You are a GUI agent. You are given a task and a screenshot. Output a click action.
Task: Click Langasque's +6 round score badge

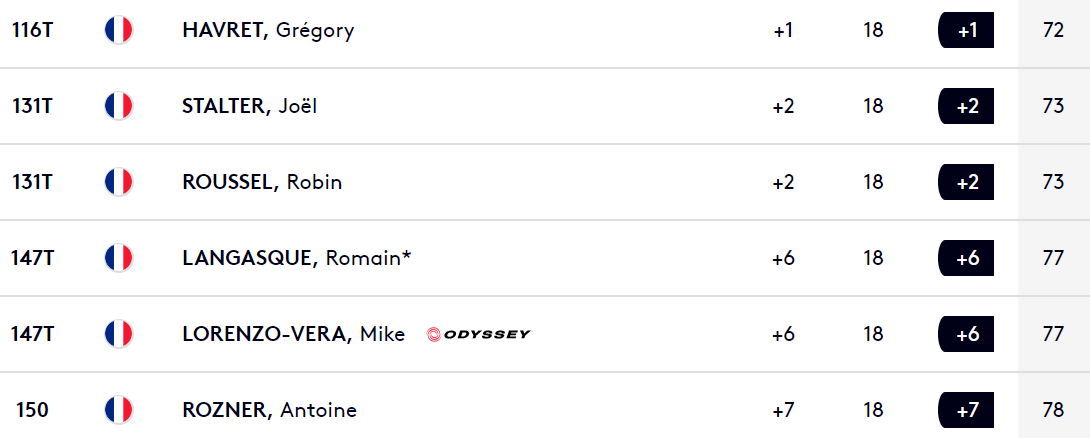click(x=966, y=258)
